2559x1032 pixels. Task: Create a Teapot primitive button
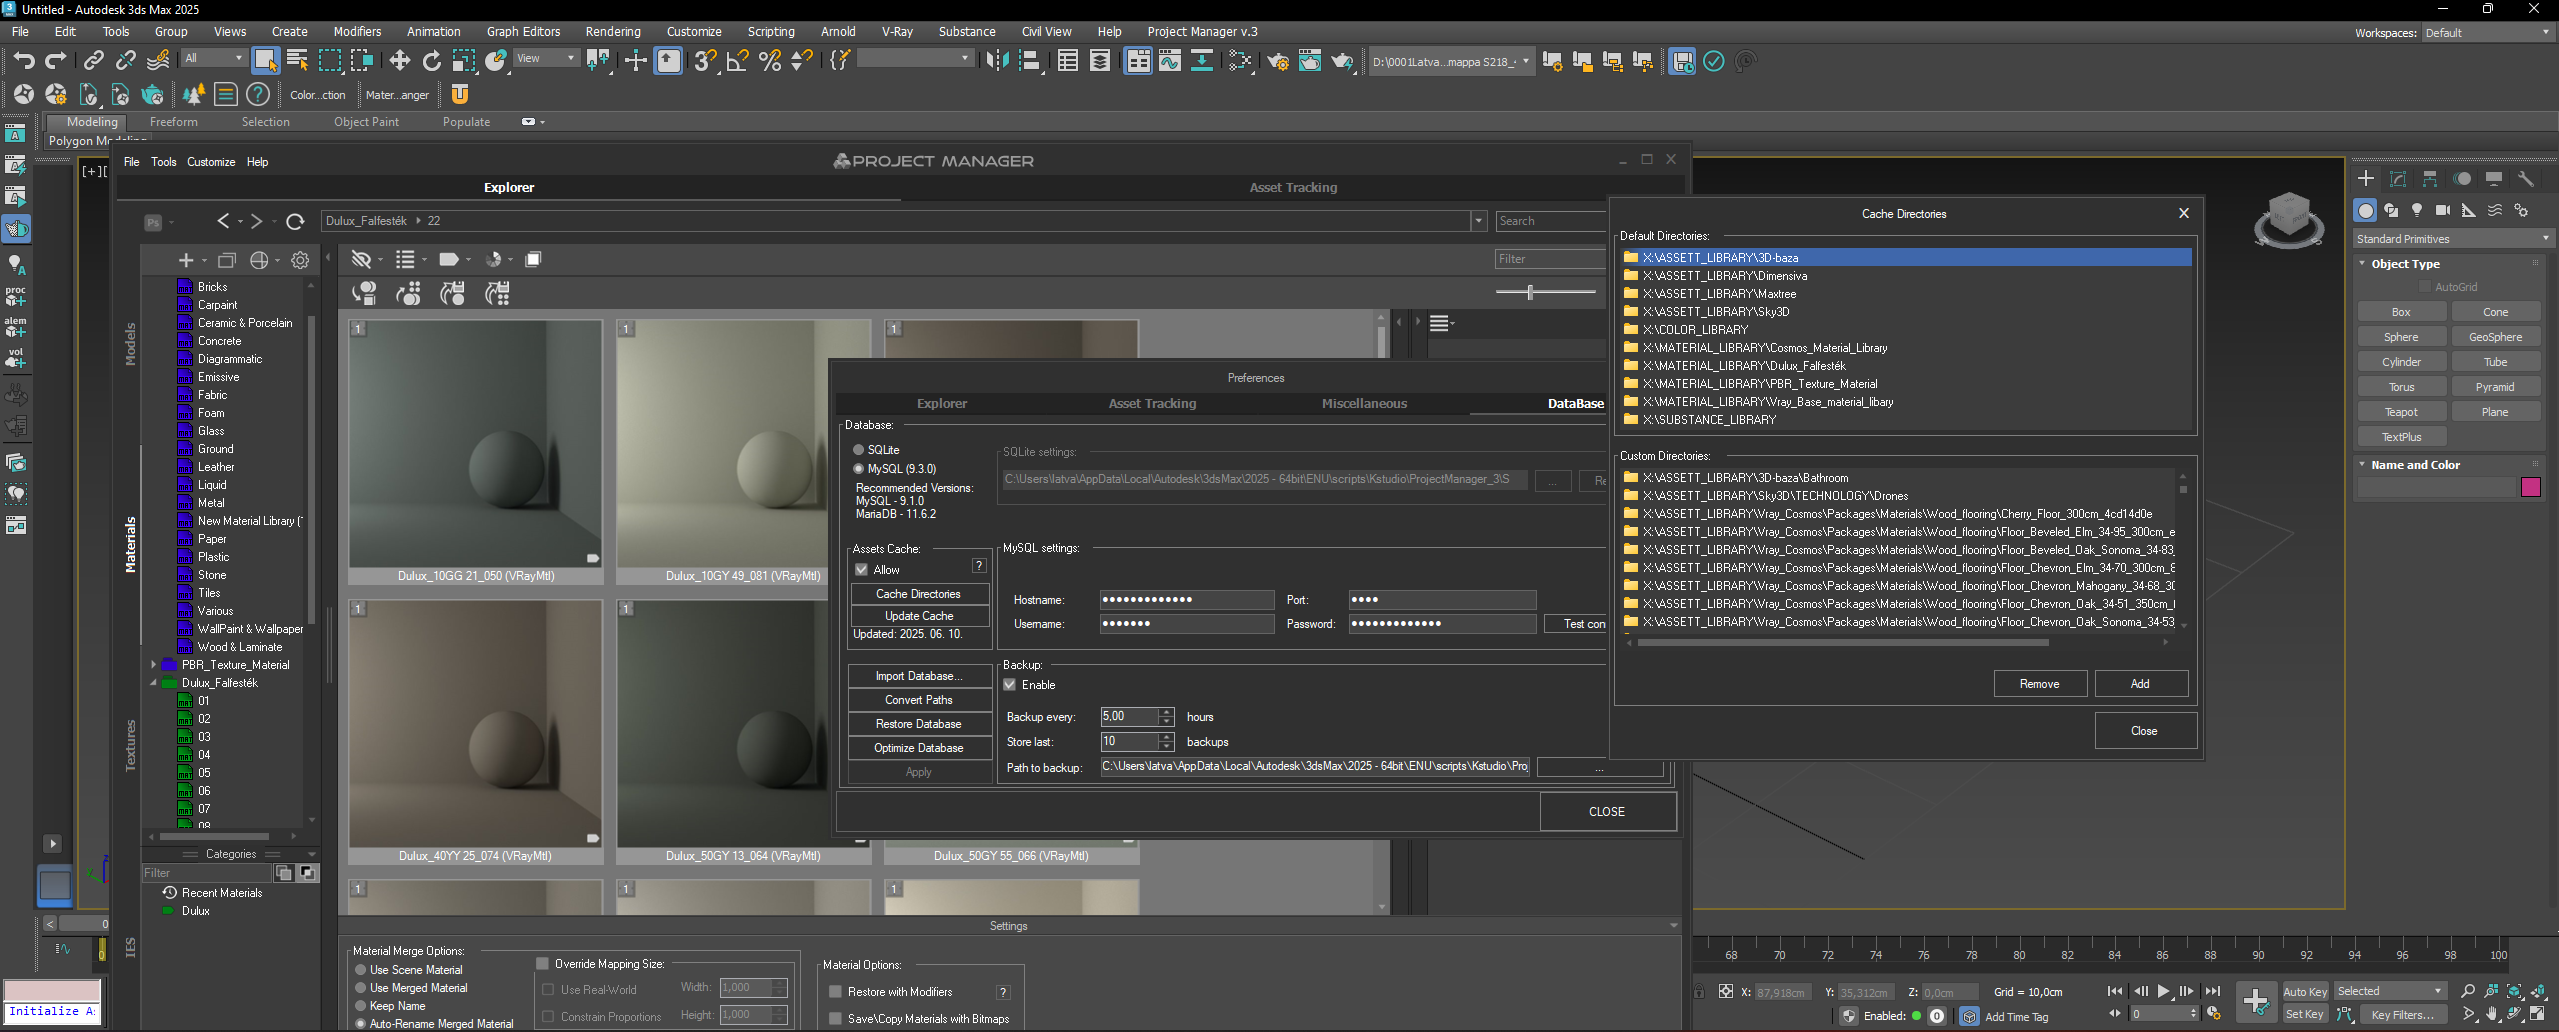point(2401,412)
